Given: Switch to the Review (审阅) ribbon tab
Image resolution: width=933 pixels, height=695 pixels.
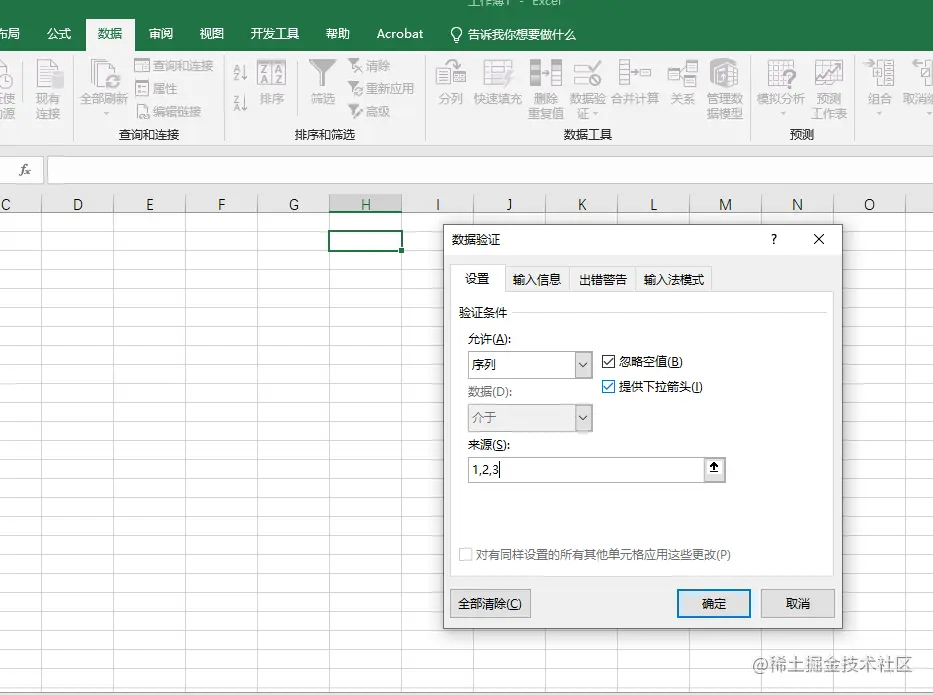Looking at the screenshot, I should 161,34.
